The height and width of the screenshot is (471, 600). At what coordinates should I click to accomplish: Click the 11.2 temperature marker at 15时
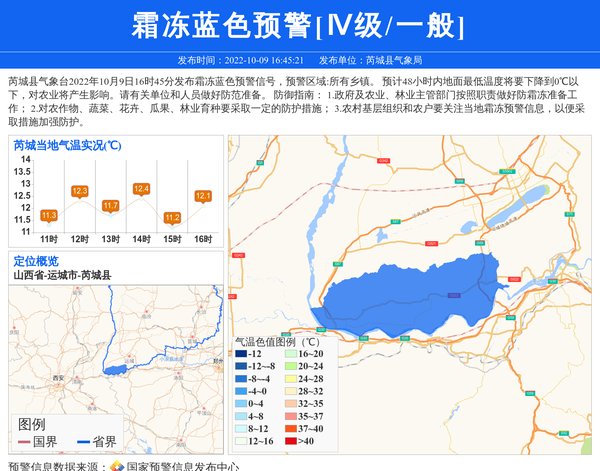point(172,217)
